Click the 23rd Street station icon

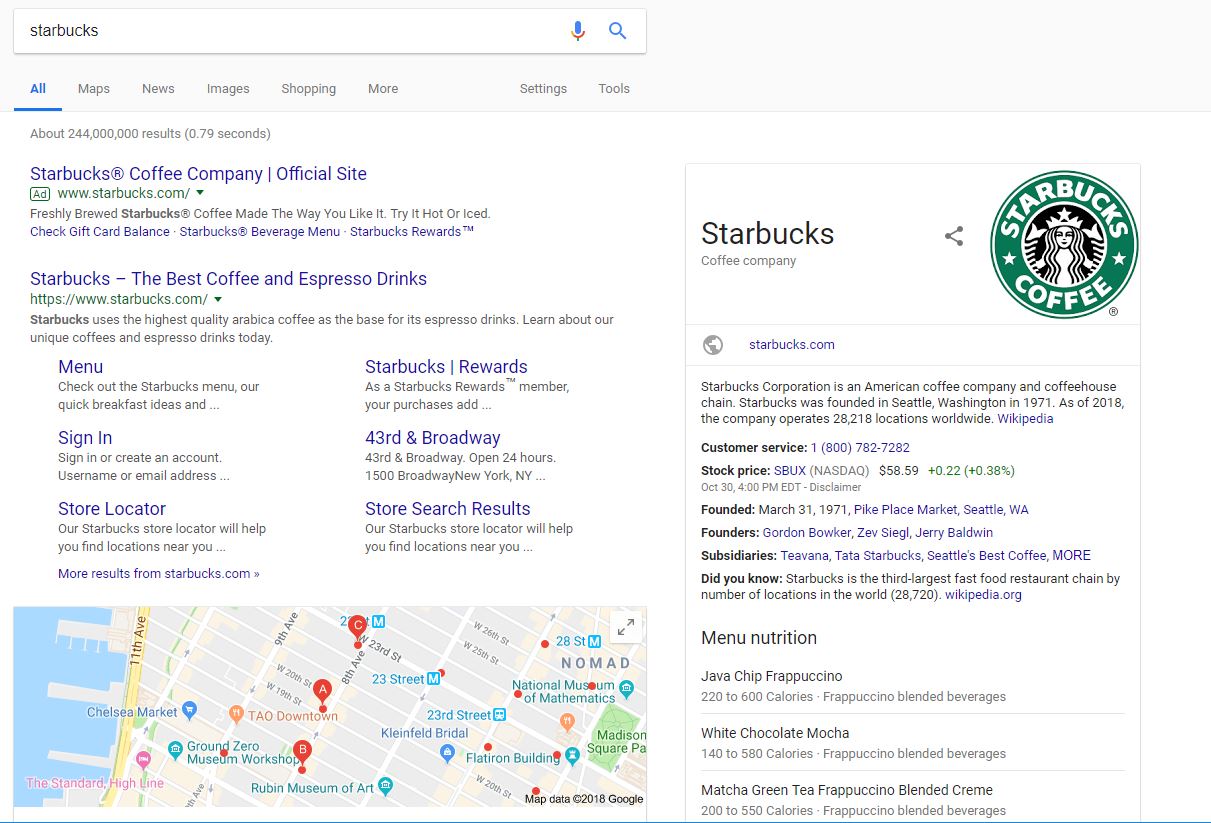(500, 715)
